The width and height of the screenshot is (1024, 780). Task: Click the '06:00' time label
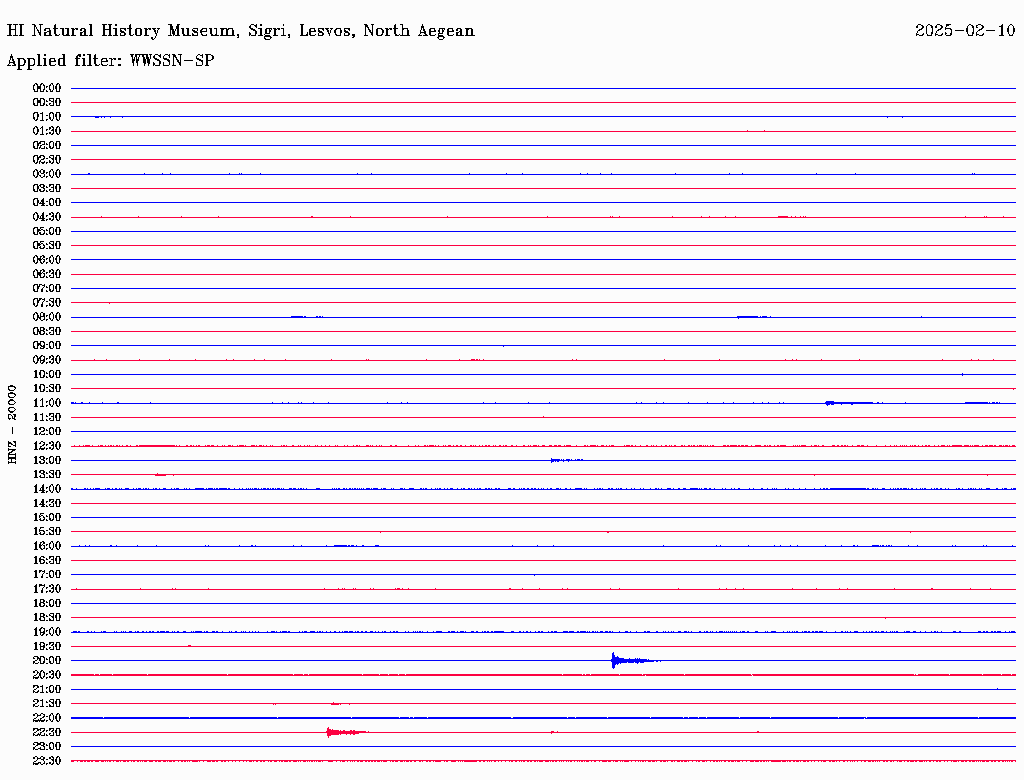tap(47, 260)
